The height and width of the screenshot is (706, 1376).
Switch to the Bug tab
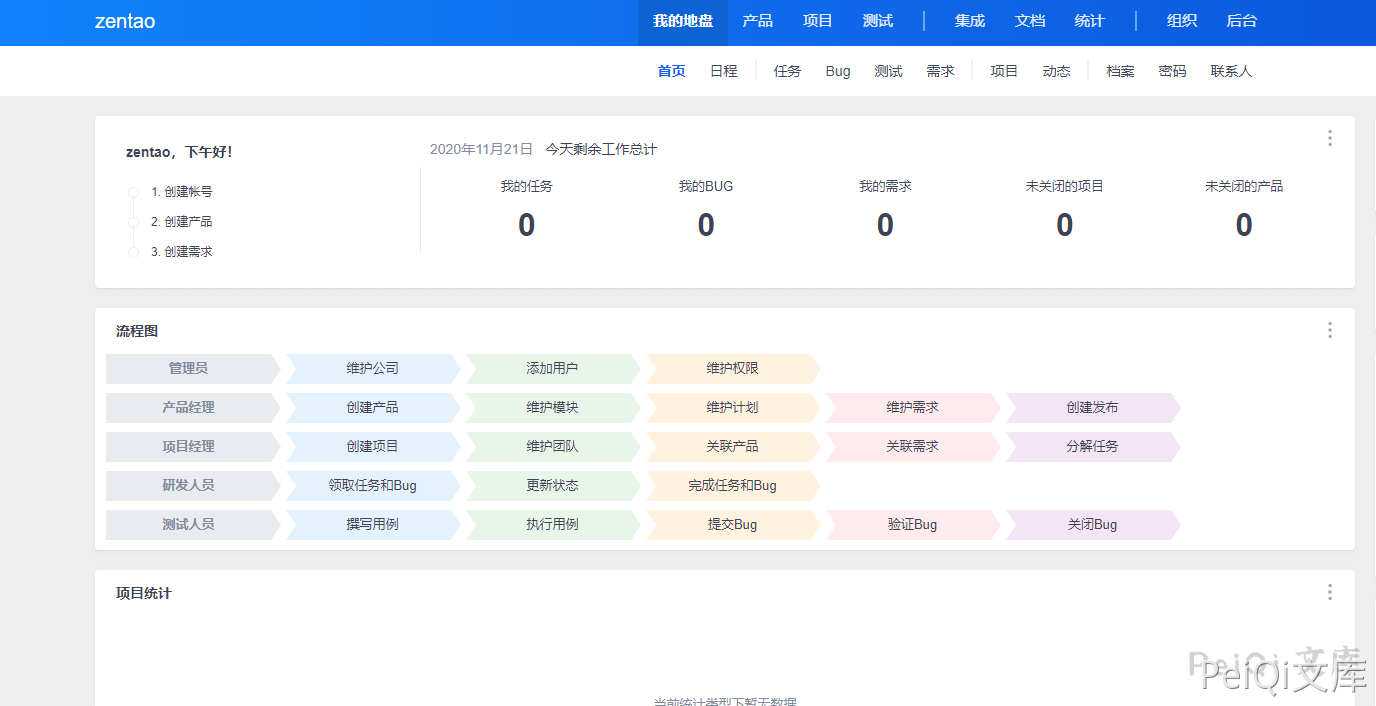838,71
